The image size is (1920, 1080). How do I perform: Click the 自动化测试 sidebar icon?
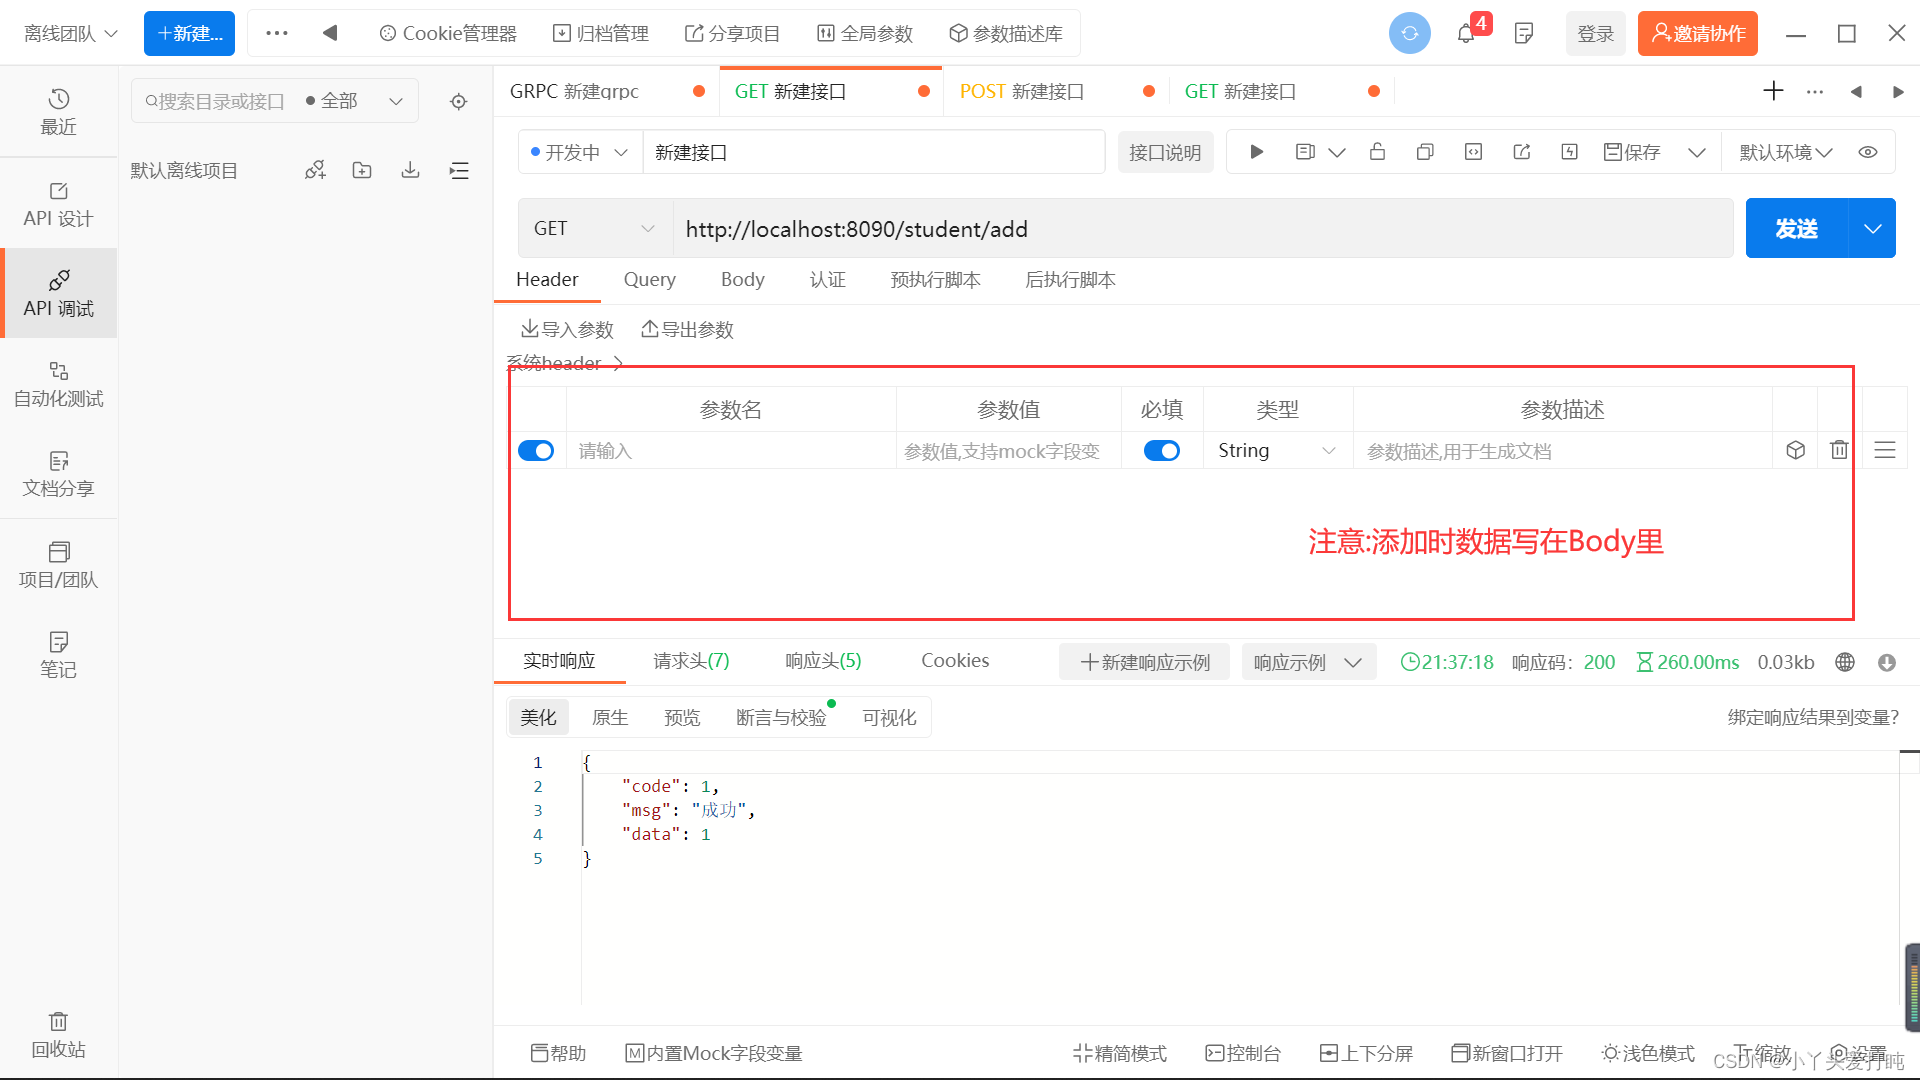57,382
